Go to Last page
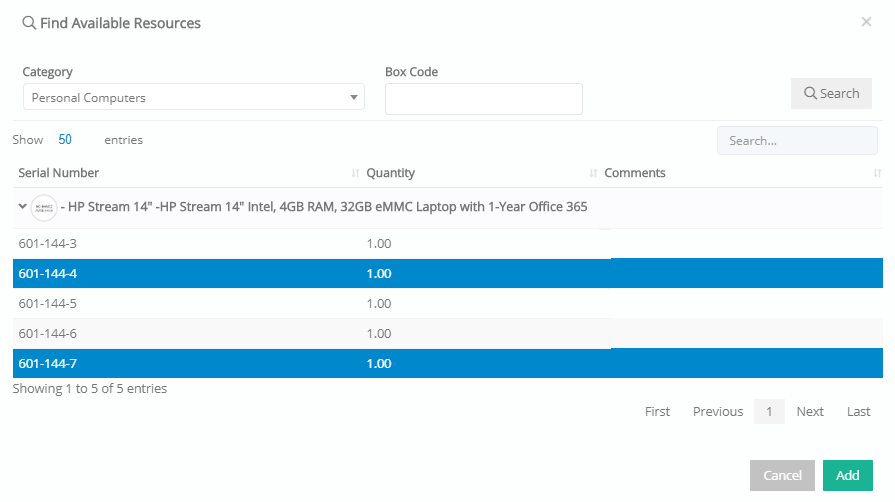 pyautogui.click(x=858, y=411)
